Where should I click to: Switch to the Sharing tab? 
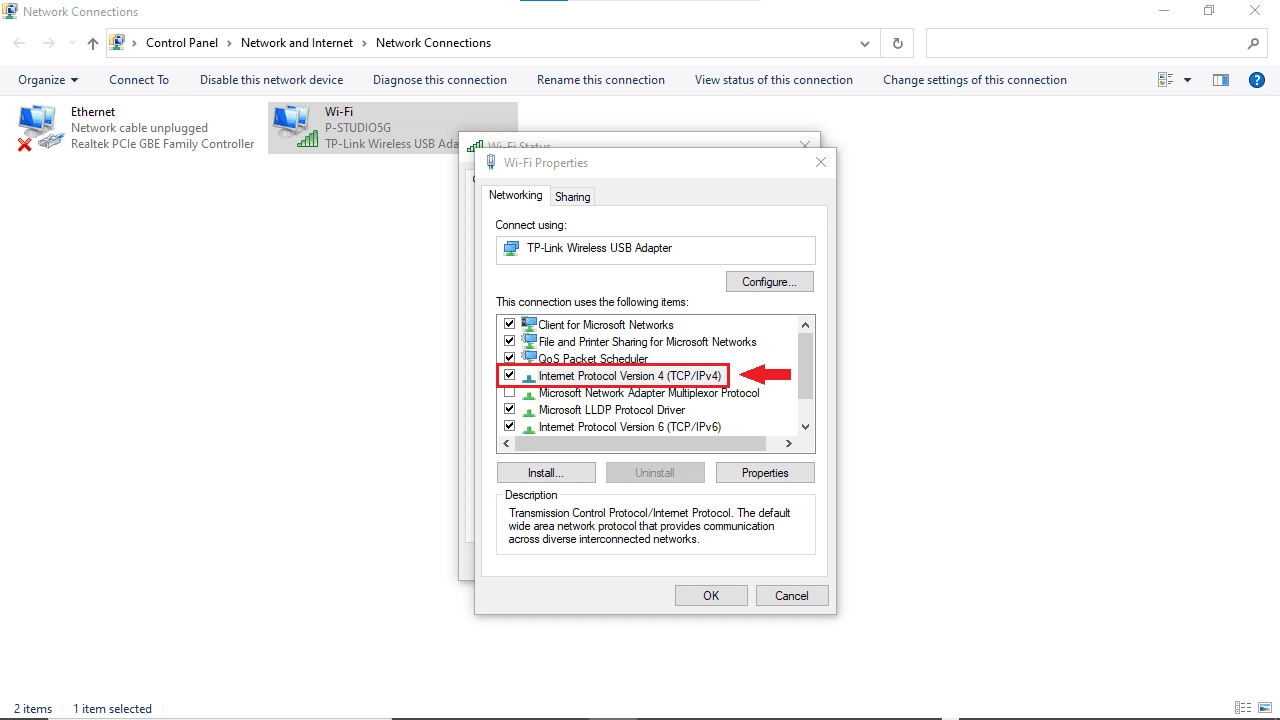tap(572, 197)
